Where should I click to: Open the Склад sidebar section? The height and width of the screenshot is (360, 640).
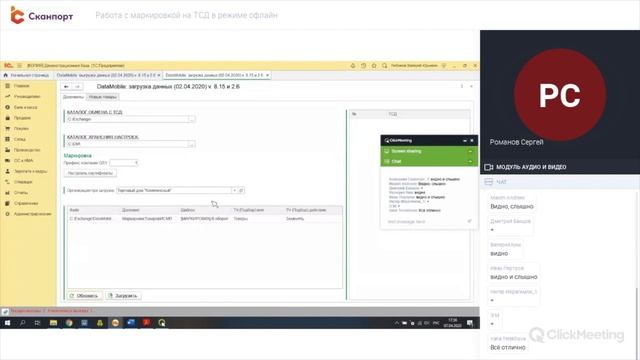20,139
